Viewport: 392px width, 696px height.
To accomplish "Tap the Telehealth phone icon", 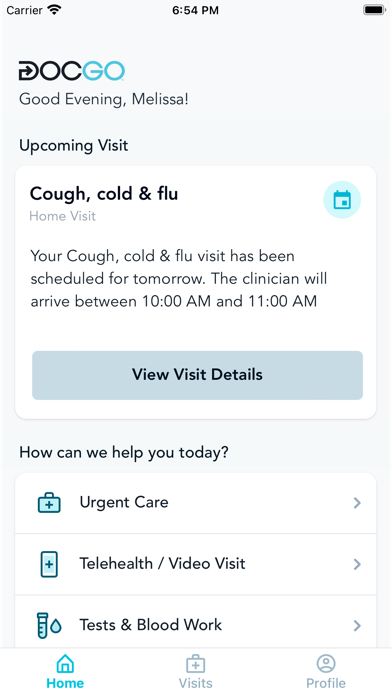I will (49, 564).
